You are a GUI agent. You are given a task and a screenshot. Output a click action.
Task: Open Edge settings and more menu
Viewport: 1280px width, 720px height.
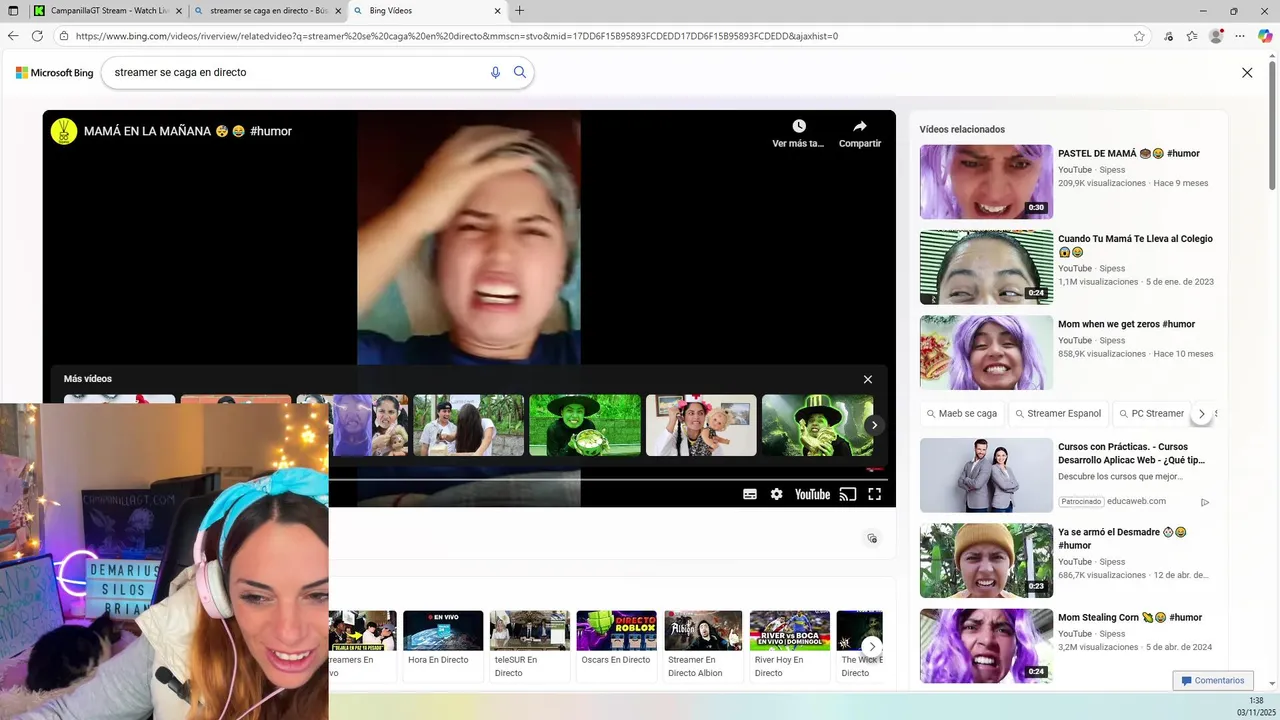(x=1241, y=36)
